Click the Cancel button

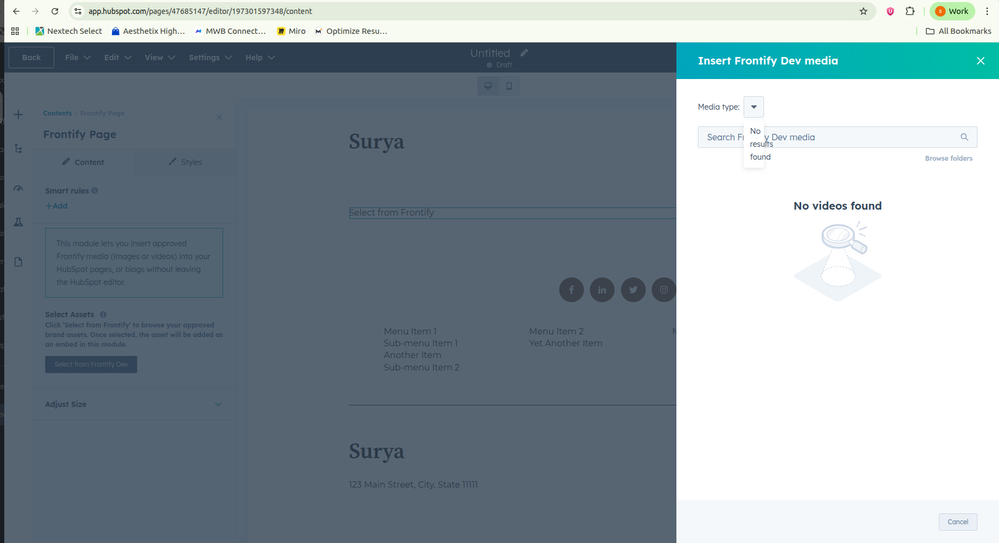pyautogui.click(x=957, y=522)
